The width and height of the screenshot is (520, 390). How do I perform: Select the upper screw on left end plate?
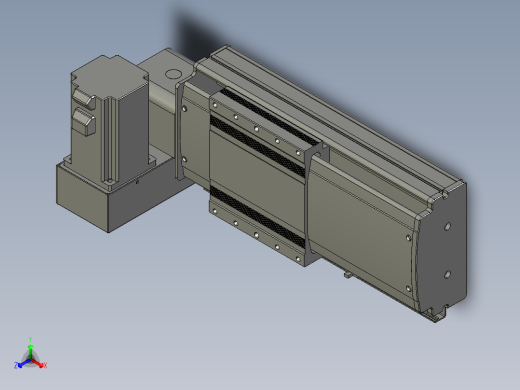point(184,109)
